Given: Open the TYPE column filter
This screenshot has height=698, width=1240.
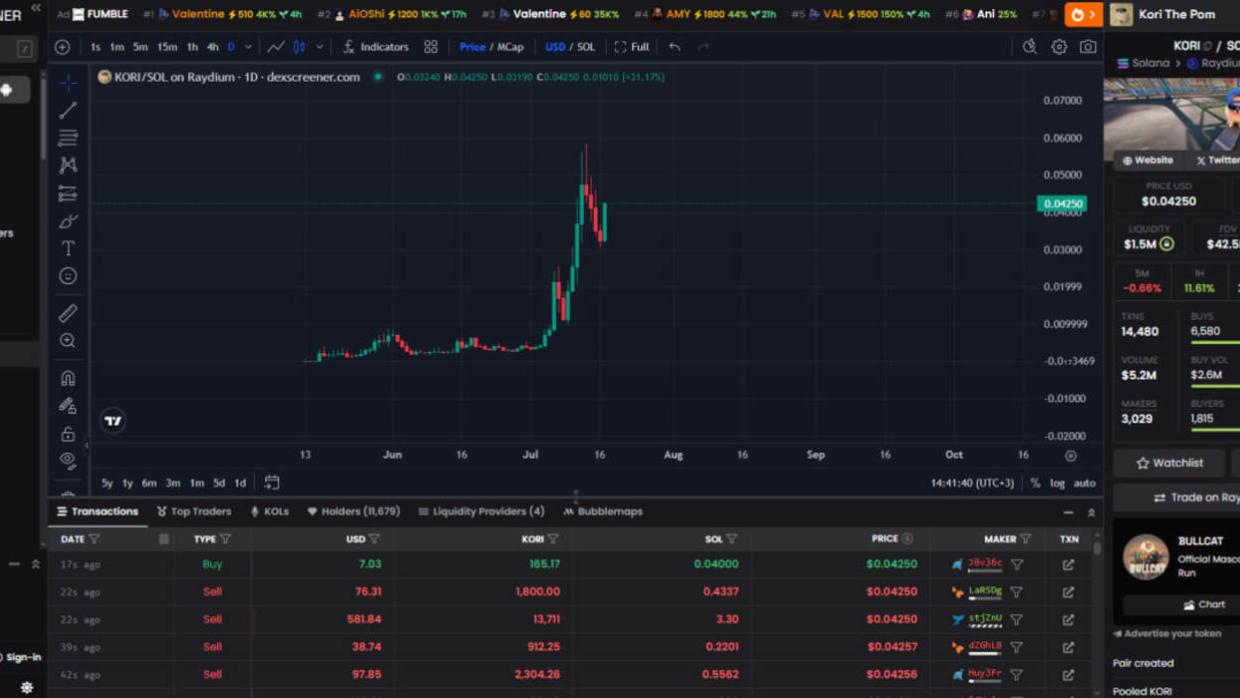Looking at the screenshot, I should 225,539.
